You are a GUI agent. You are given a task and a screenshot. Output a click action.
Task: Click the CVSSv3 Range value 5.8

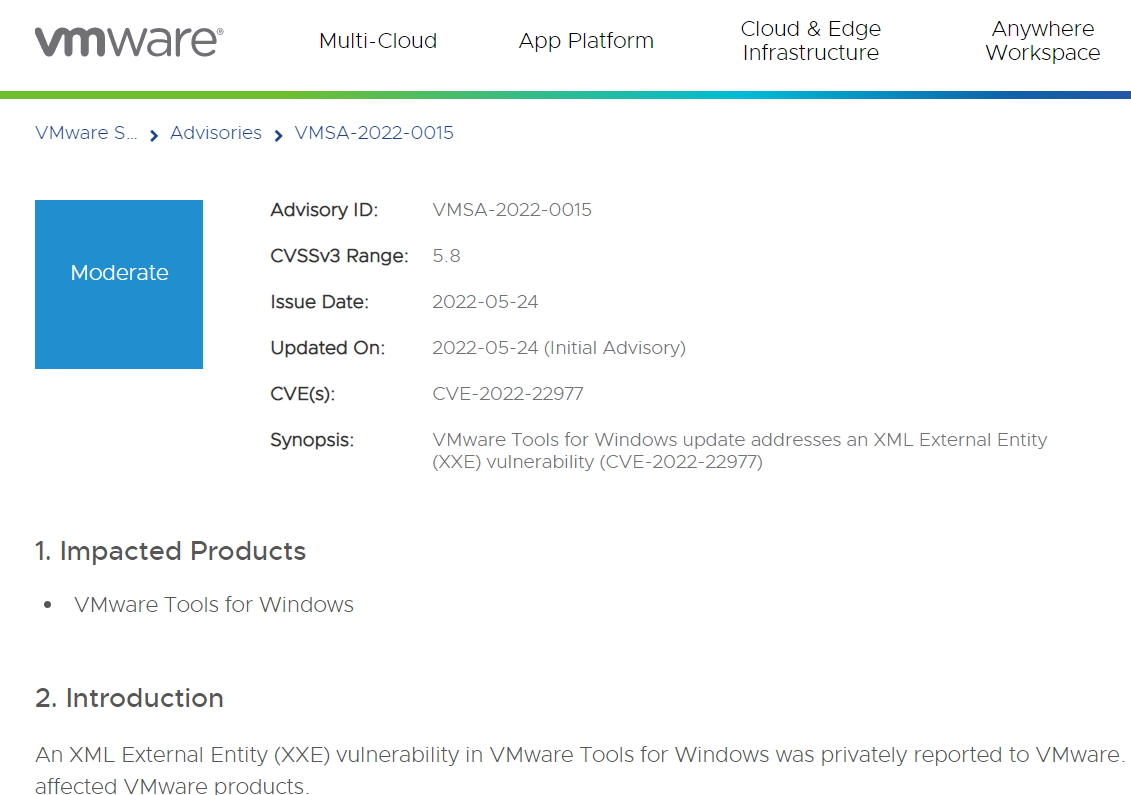point(446,256)
